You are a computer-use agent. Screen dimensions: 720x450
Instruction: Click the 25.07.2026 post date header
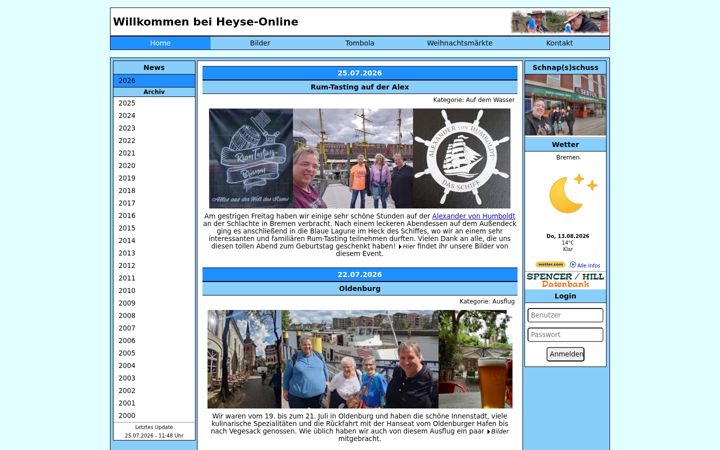pos(360,73)
